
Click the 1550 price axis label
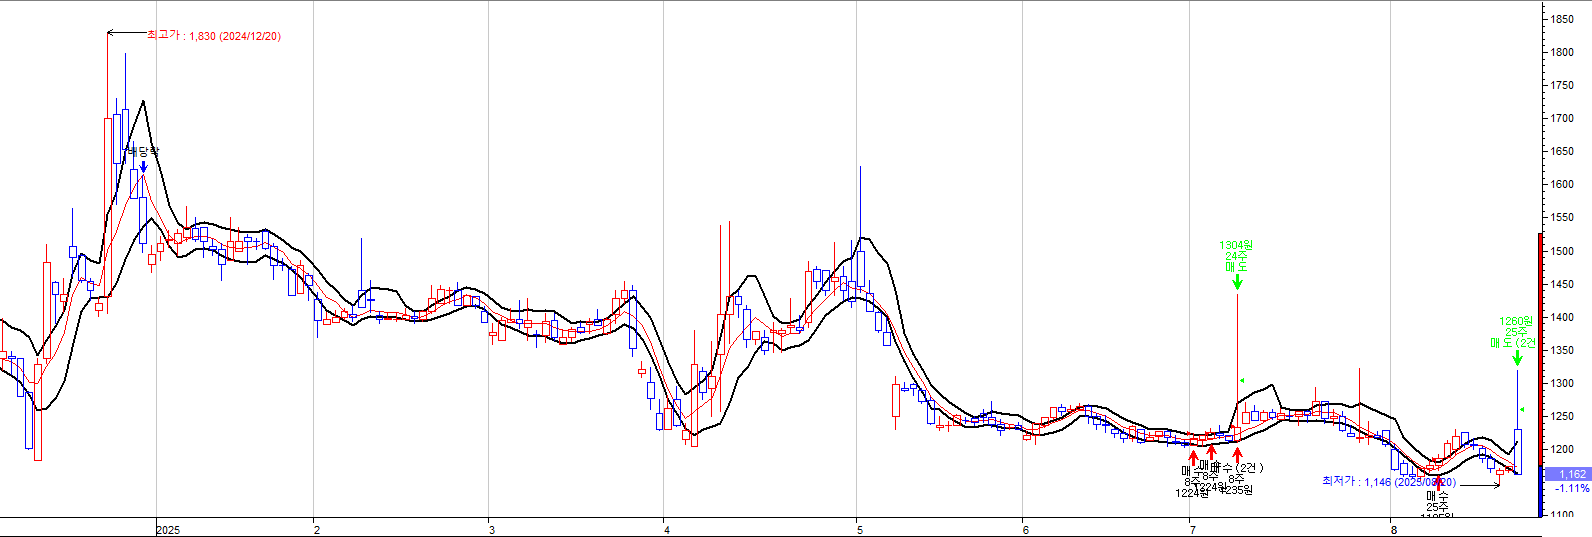pyautogui.click(x=1562, y=217)
